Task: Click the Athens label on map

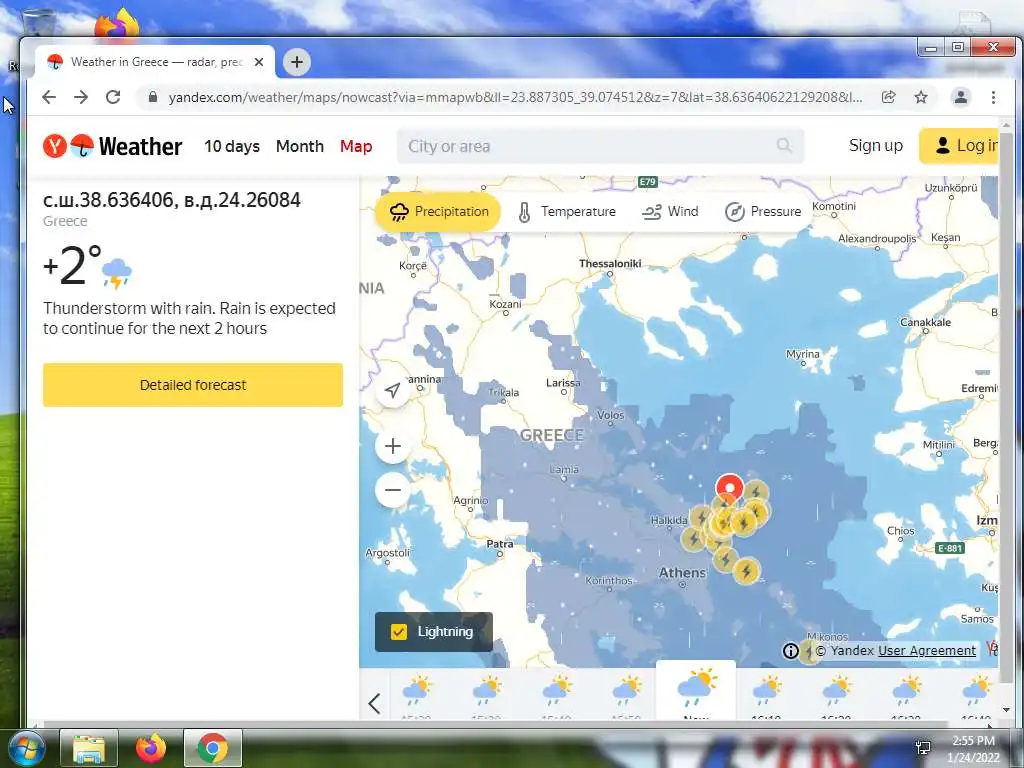Action: click(682, 573)
